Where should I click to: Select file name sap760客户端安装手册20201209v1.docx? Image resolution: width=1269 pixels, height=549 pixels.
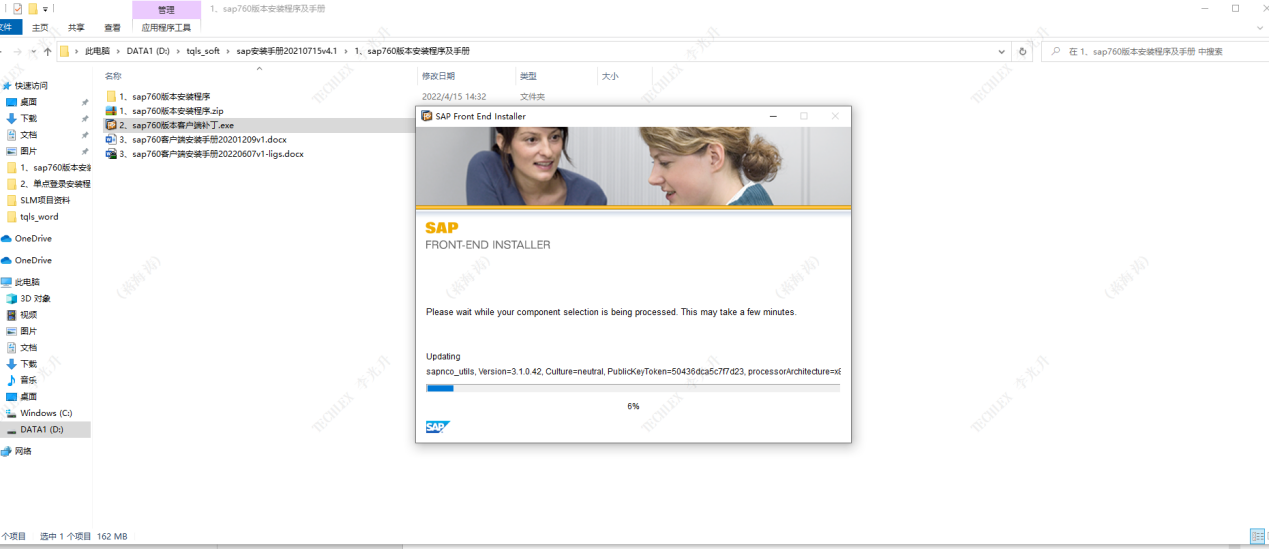pyautogui.click(x=203, y=139)
